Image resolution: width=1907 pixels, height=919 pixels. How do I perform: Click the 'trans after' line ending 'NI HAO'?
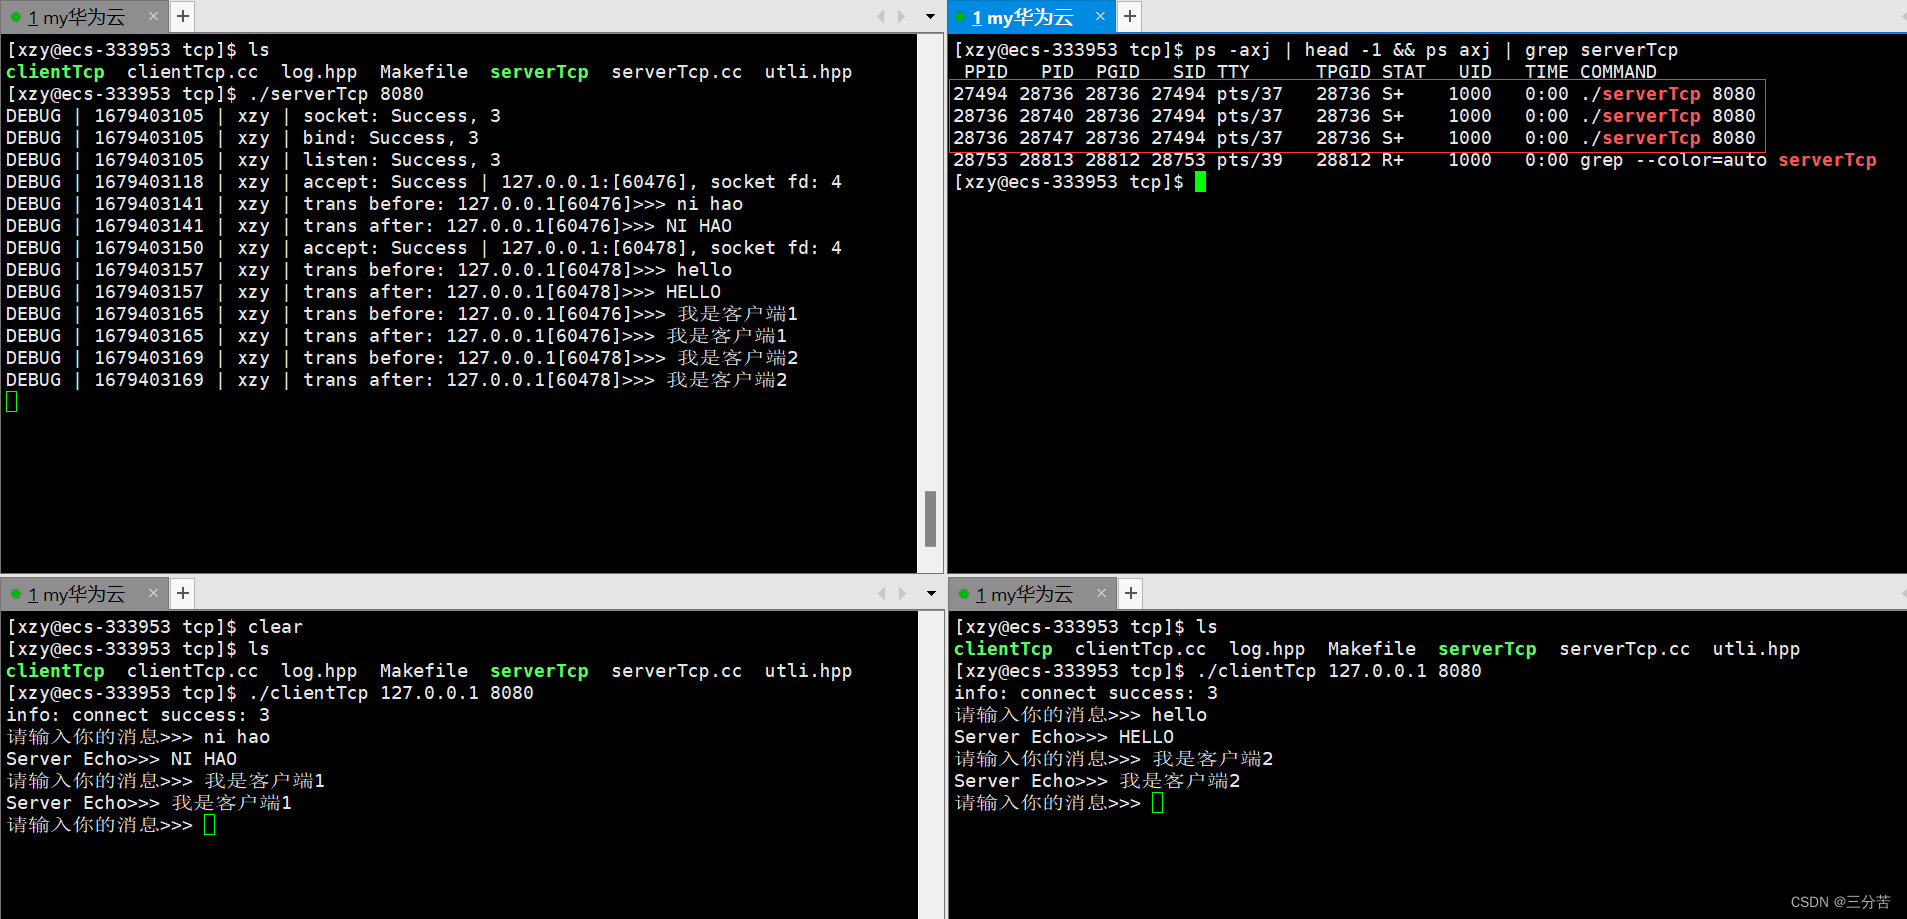369,226
